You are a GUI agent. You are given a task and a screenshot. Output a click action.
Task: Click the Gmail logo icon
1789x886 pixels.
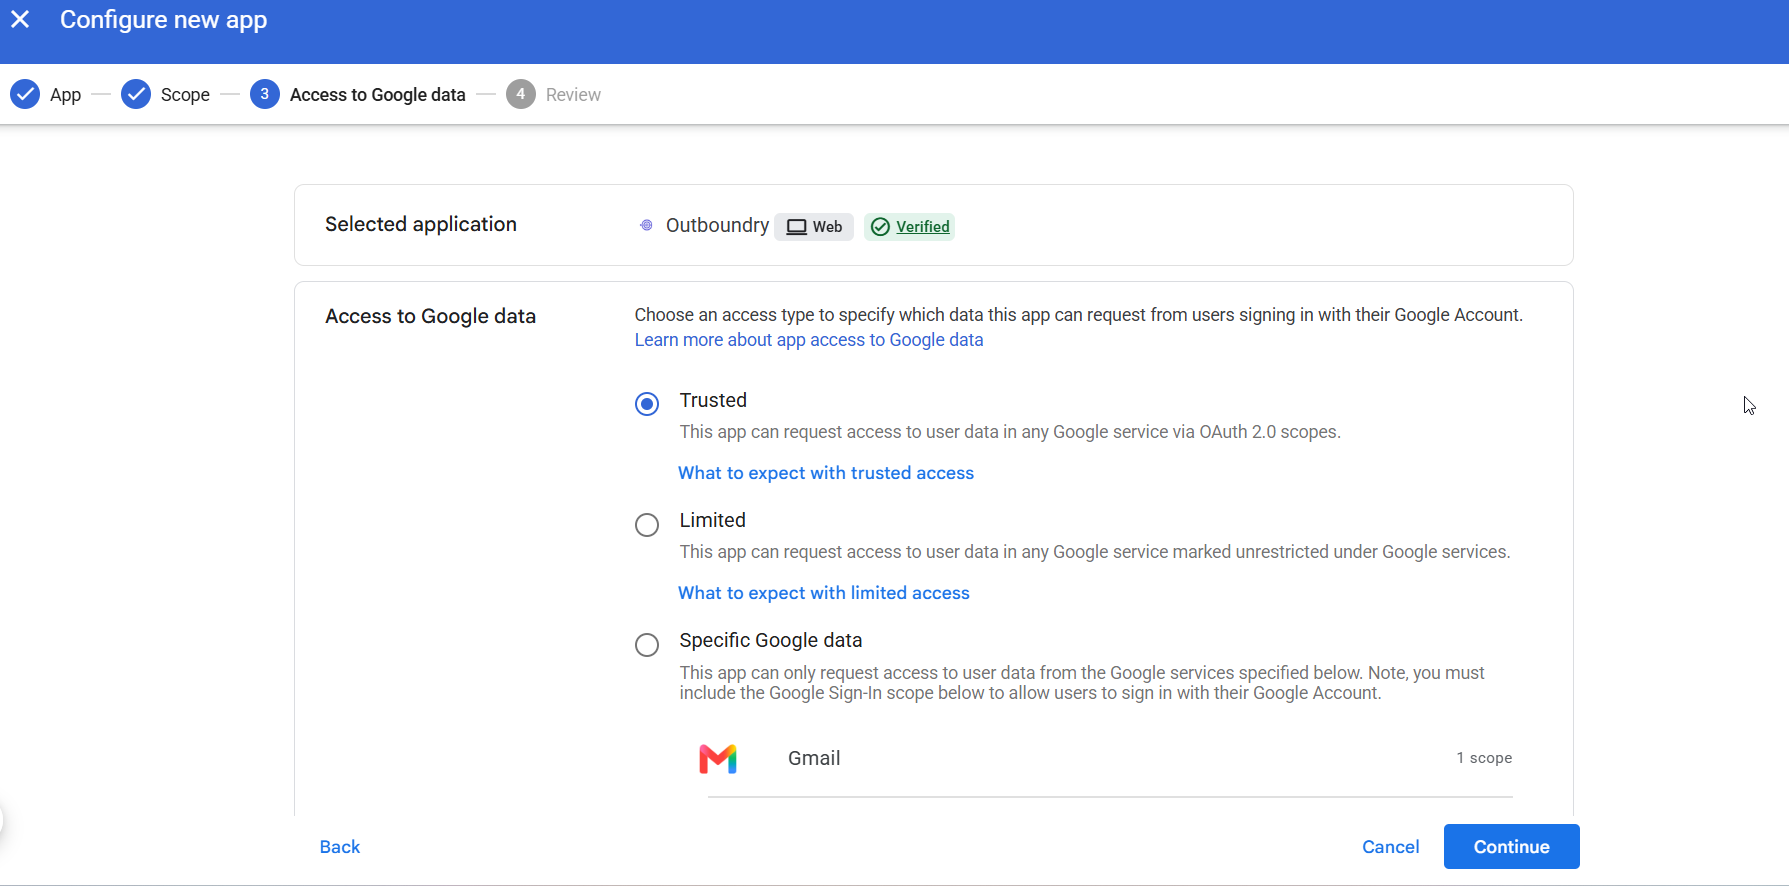point(718,759)
